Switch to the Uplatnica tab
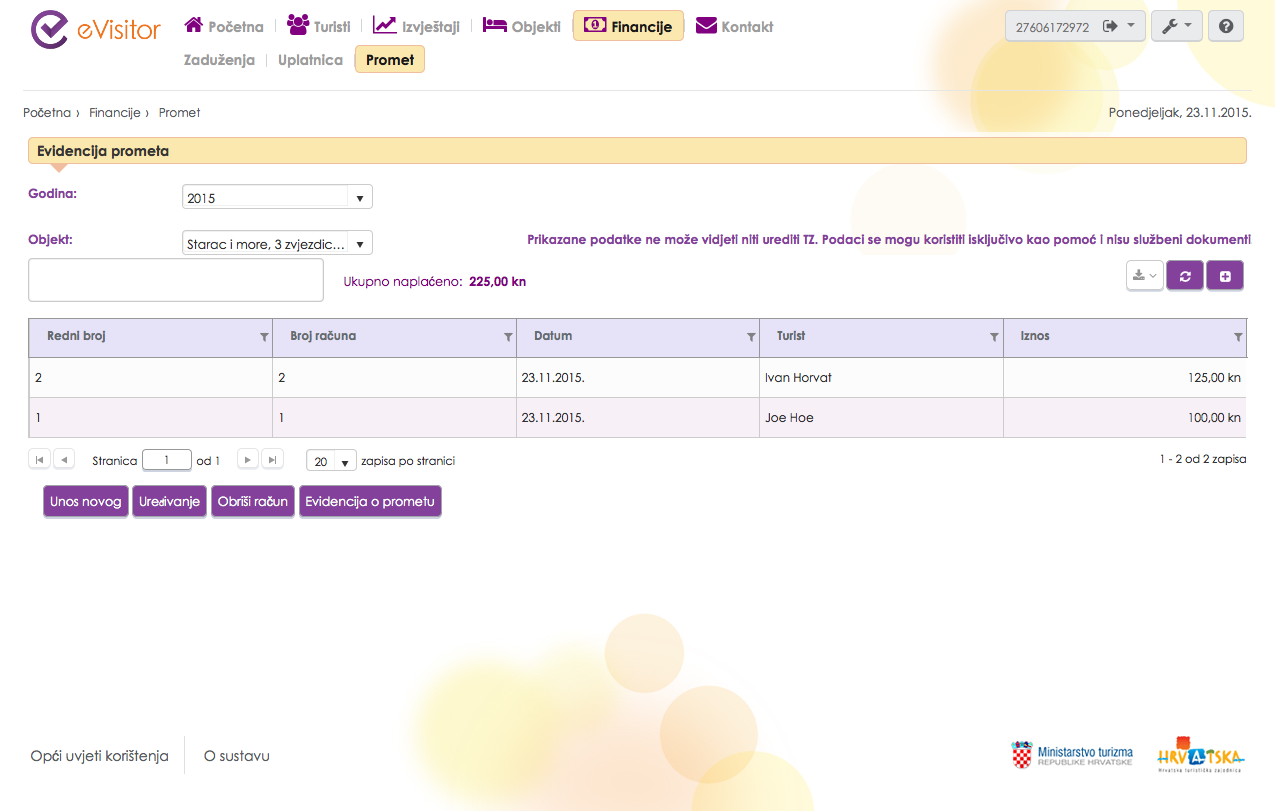This screenshot has height=811, width=1275. tap(310, 60)
